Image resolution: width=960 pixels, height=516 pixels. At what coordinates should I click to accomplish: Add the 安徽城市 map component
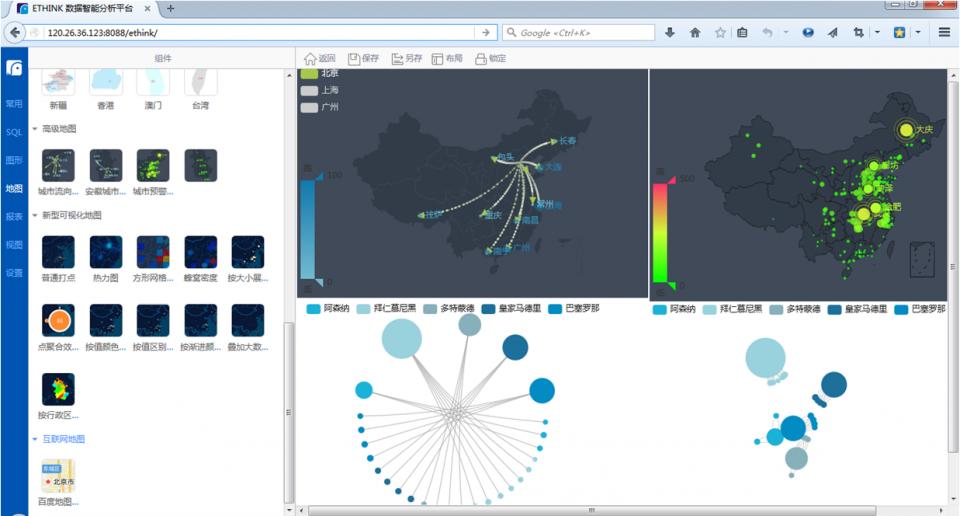[x=106, y=165]
